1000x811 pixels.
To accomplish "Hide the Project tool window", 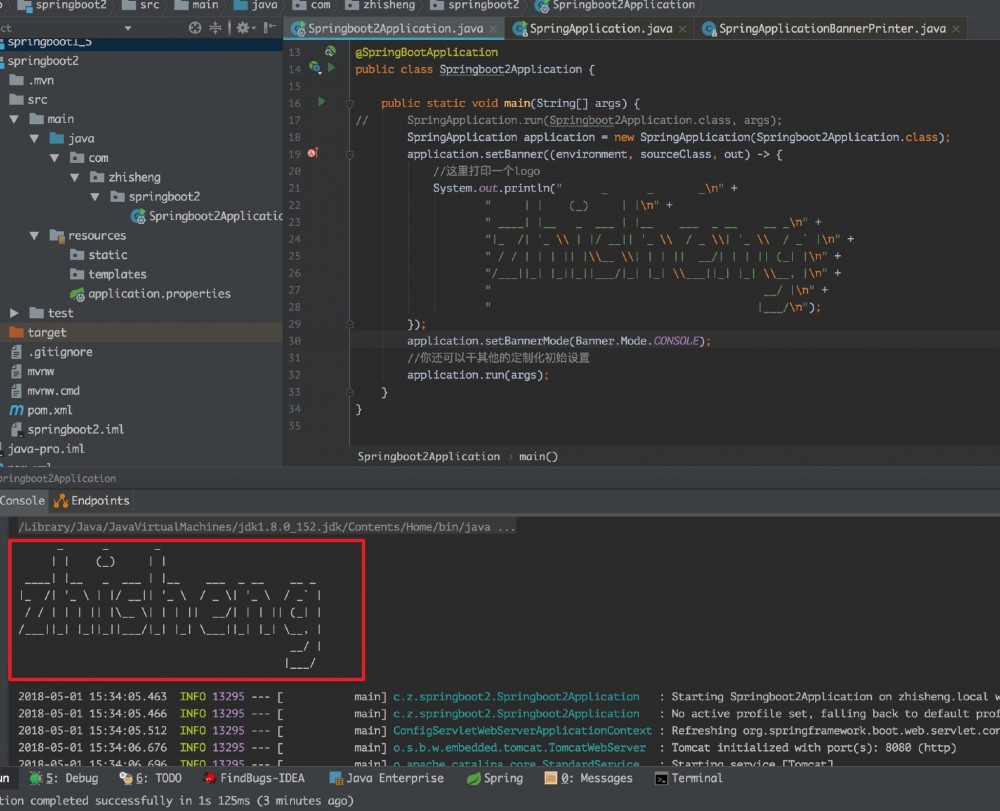I will pos(270,28).
